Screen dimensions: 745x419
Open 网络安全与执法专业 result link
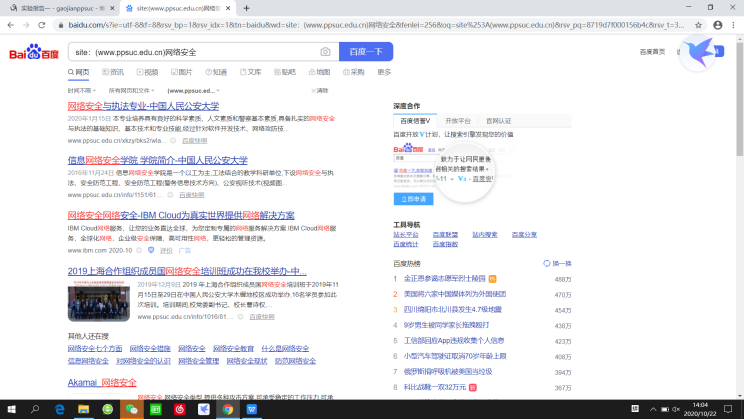pyautogui.click(x=143, y=106)
